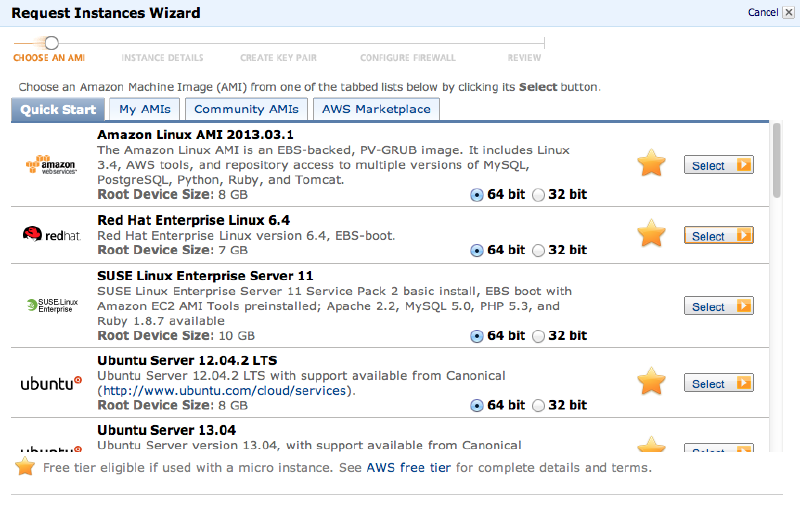
Task: Click the Ubuntu logo for Server 12.04.2 LTS
Action: (x=51, y=383)
